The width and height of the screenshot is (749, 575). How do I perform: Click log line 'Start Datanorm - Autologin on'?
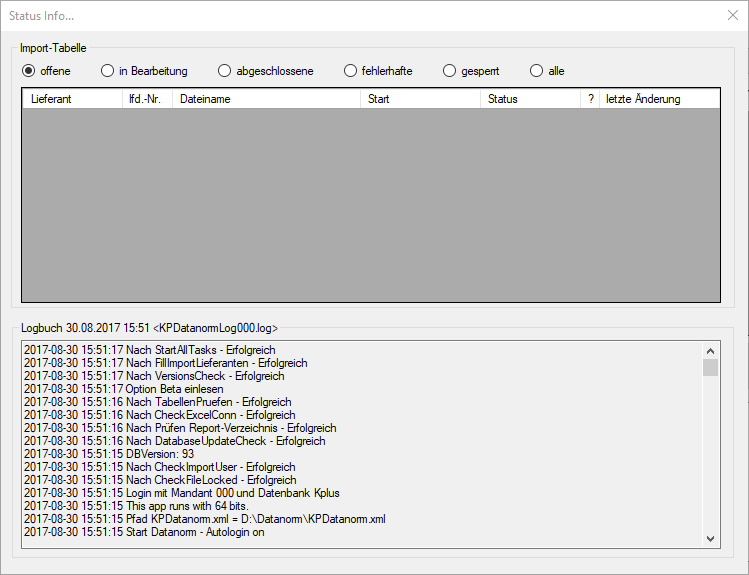(x=144, y=532)
